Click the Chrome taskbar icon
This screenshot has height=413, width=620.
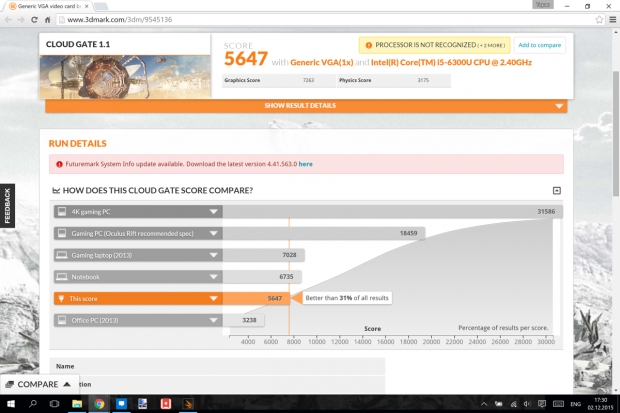click(99, 404)
